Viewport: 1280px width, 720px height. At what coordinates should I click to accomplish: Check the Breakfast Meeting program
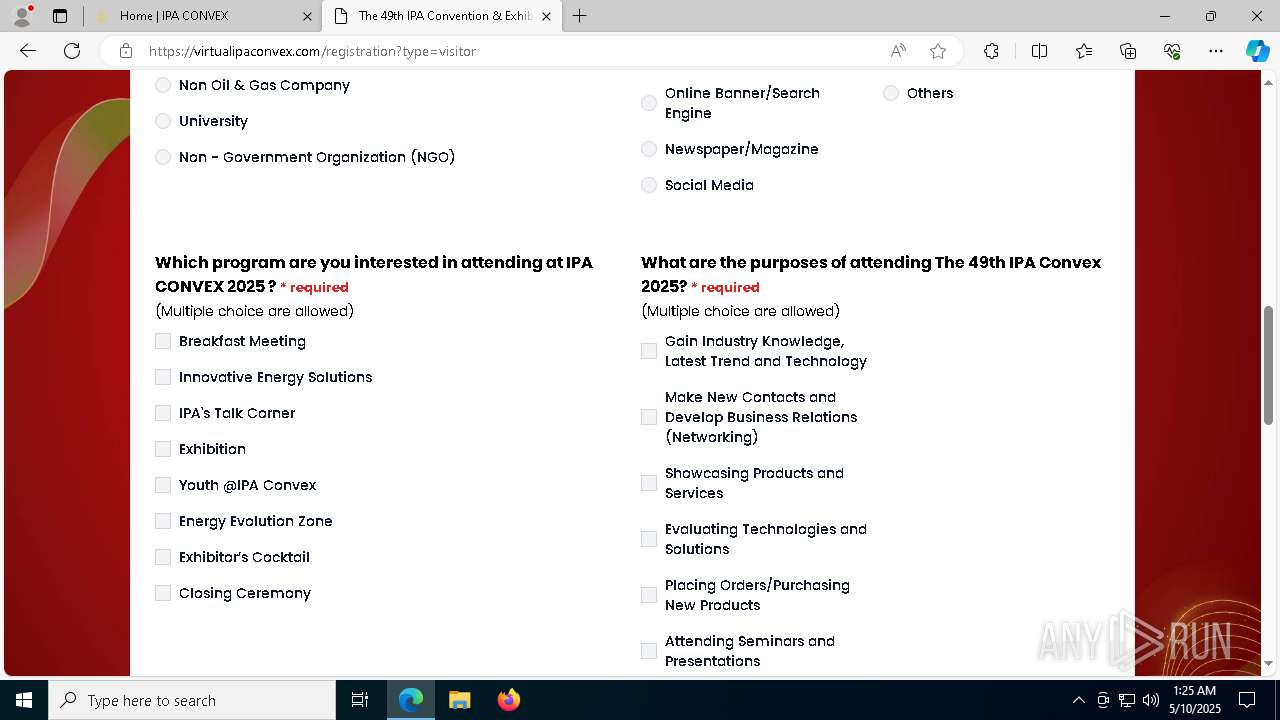tap(163, 341)
